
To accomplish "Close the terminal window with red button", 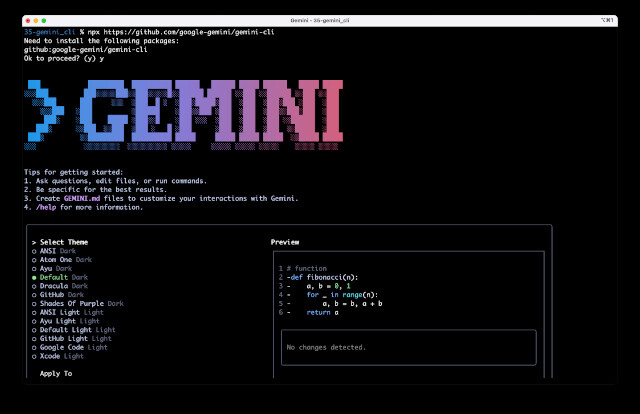I will click(28, 20).
